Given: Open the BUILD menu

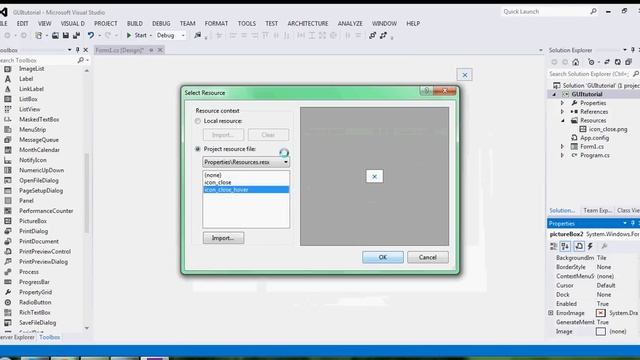Looking at the screenshot, I should [x=135, y=24].
